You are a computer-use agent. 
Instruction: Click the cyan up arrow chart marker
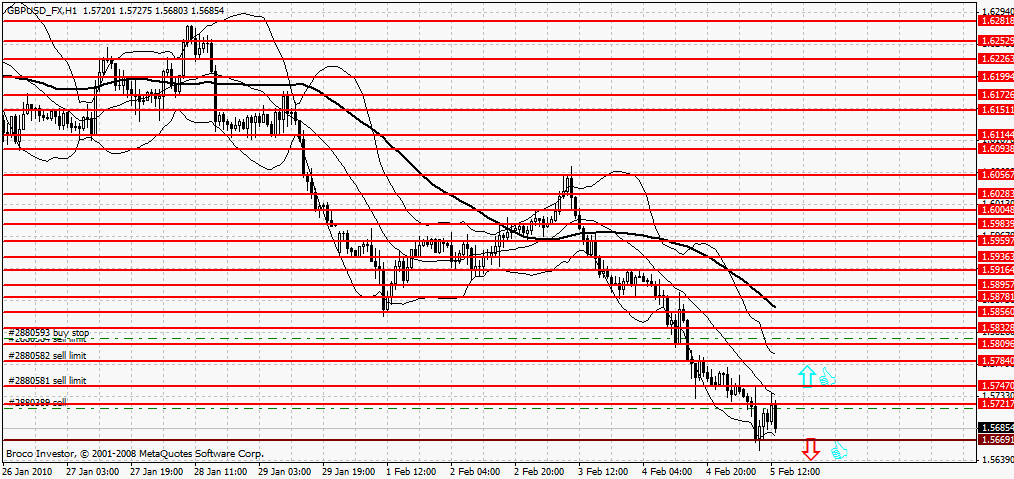(806, 376)
